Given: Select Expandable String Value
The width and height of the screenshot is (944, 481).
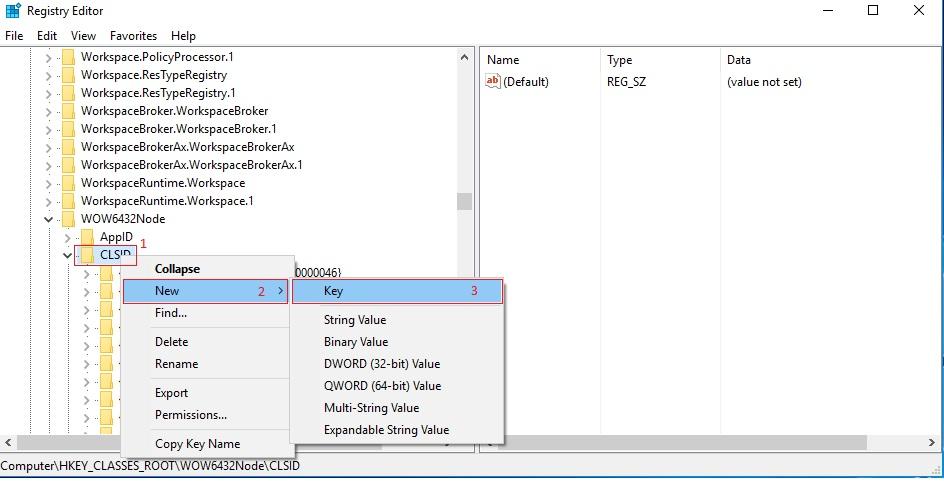Looking at the screenshot, I should (397, 430).
